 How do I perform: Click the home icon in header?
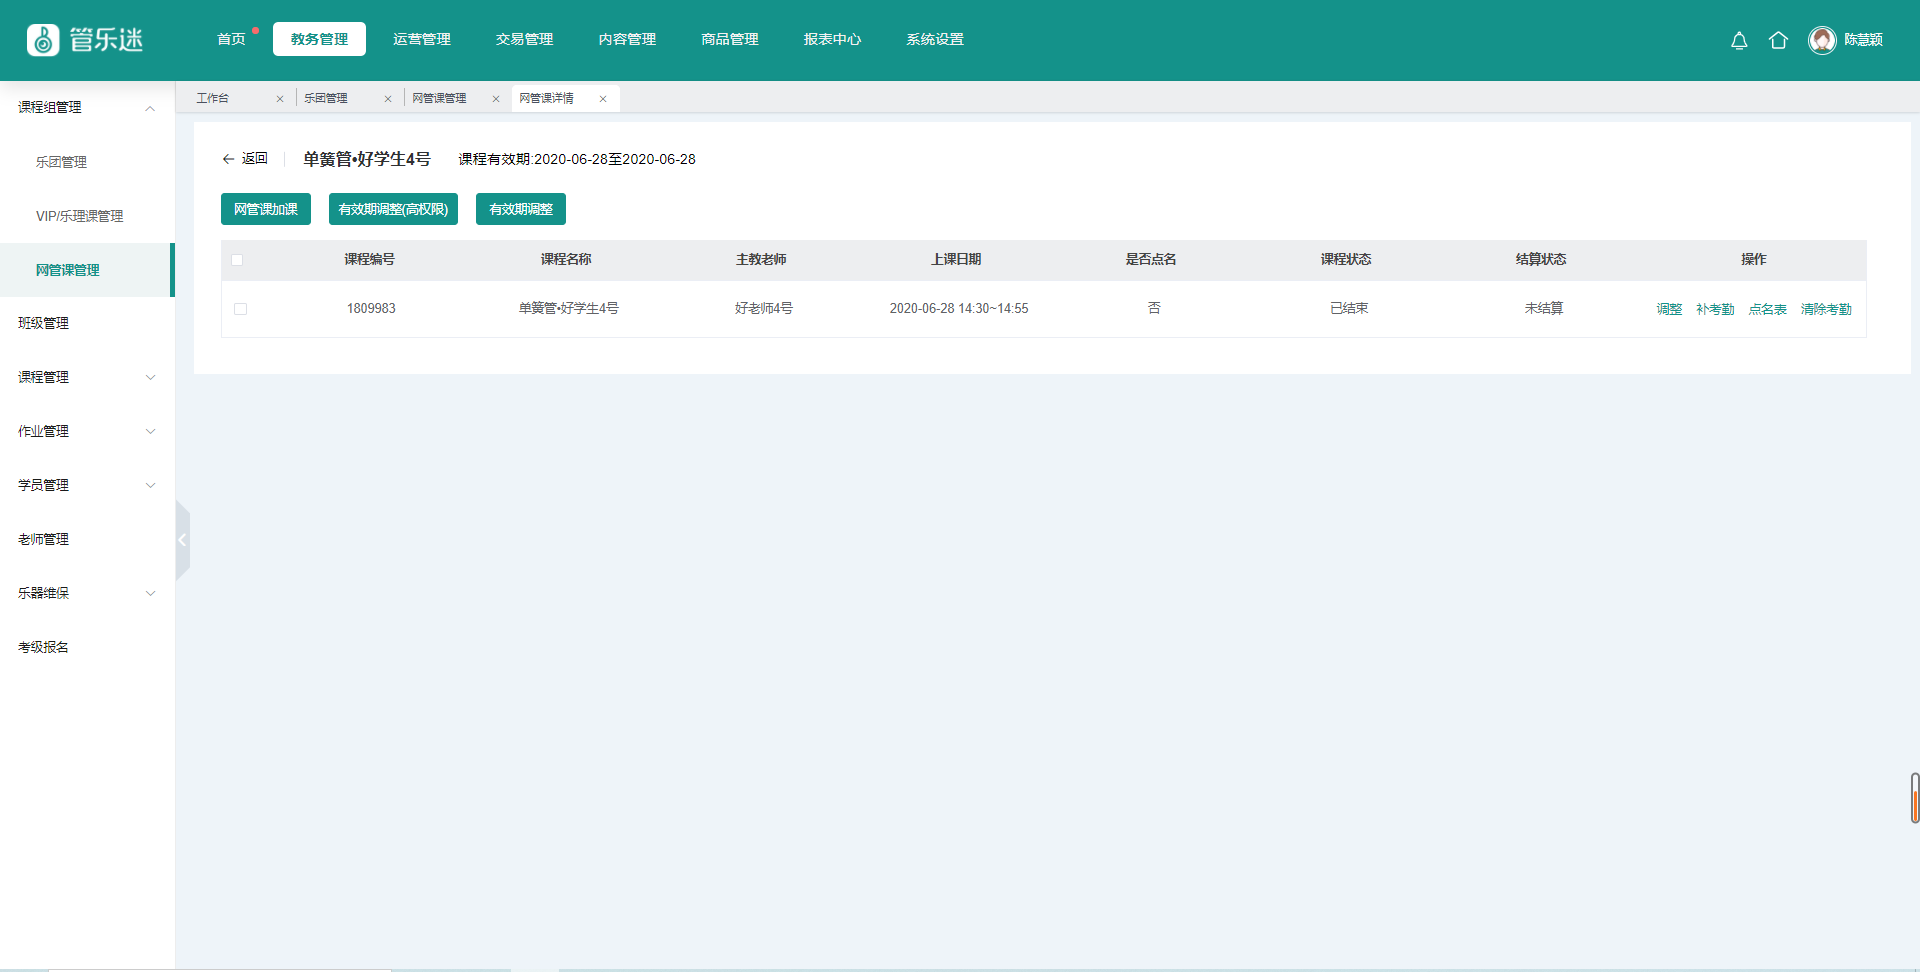tap(1778, 40)
